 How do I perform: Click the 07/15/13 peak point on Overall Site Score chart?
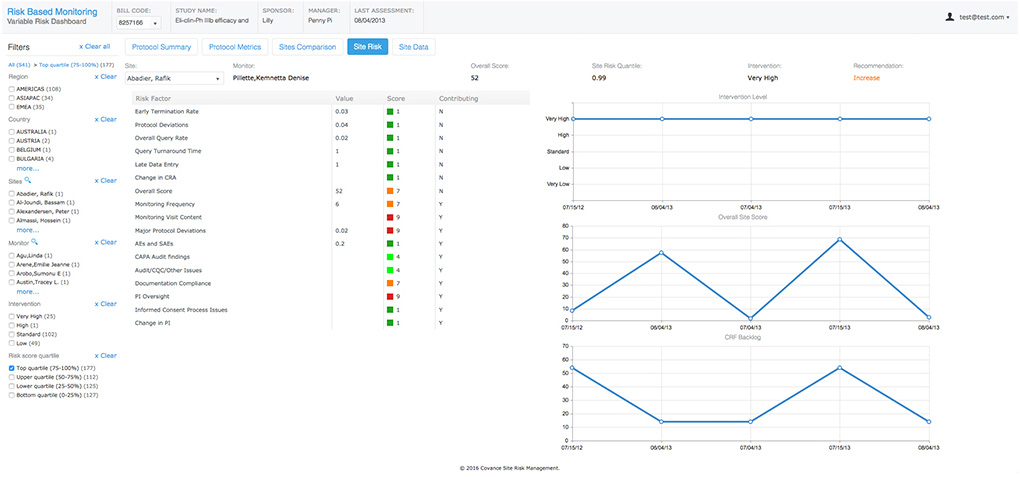click(840, 239)
